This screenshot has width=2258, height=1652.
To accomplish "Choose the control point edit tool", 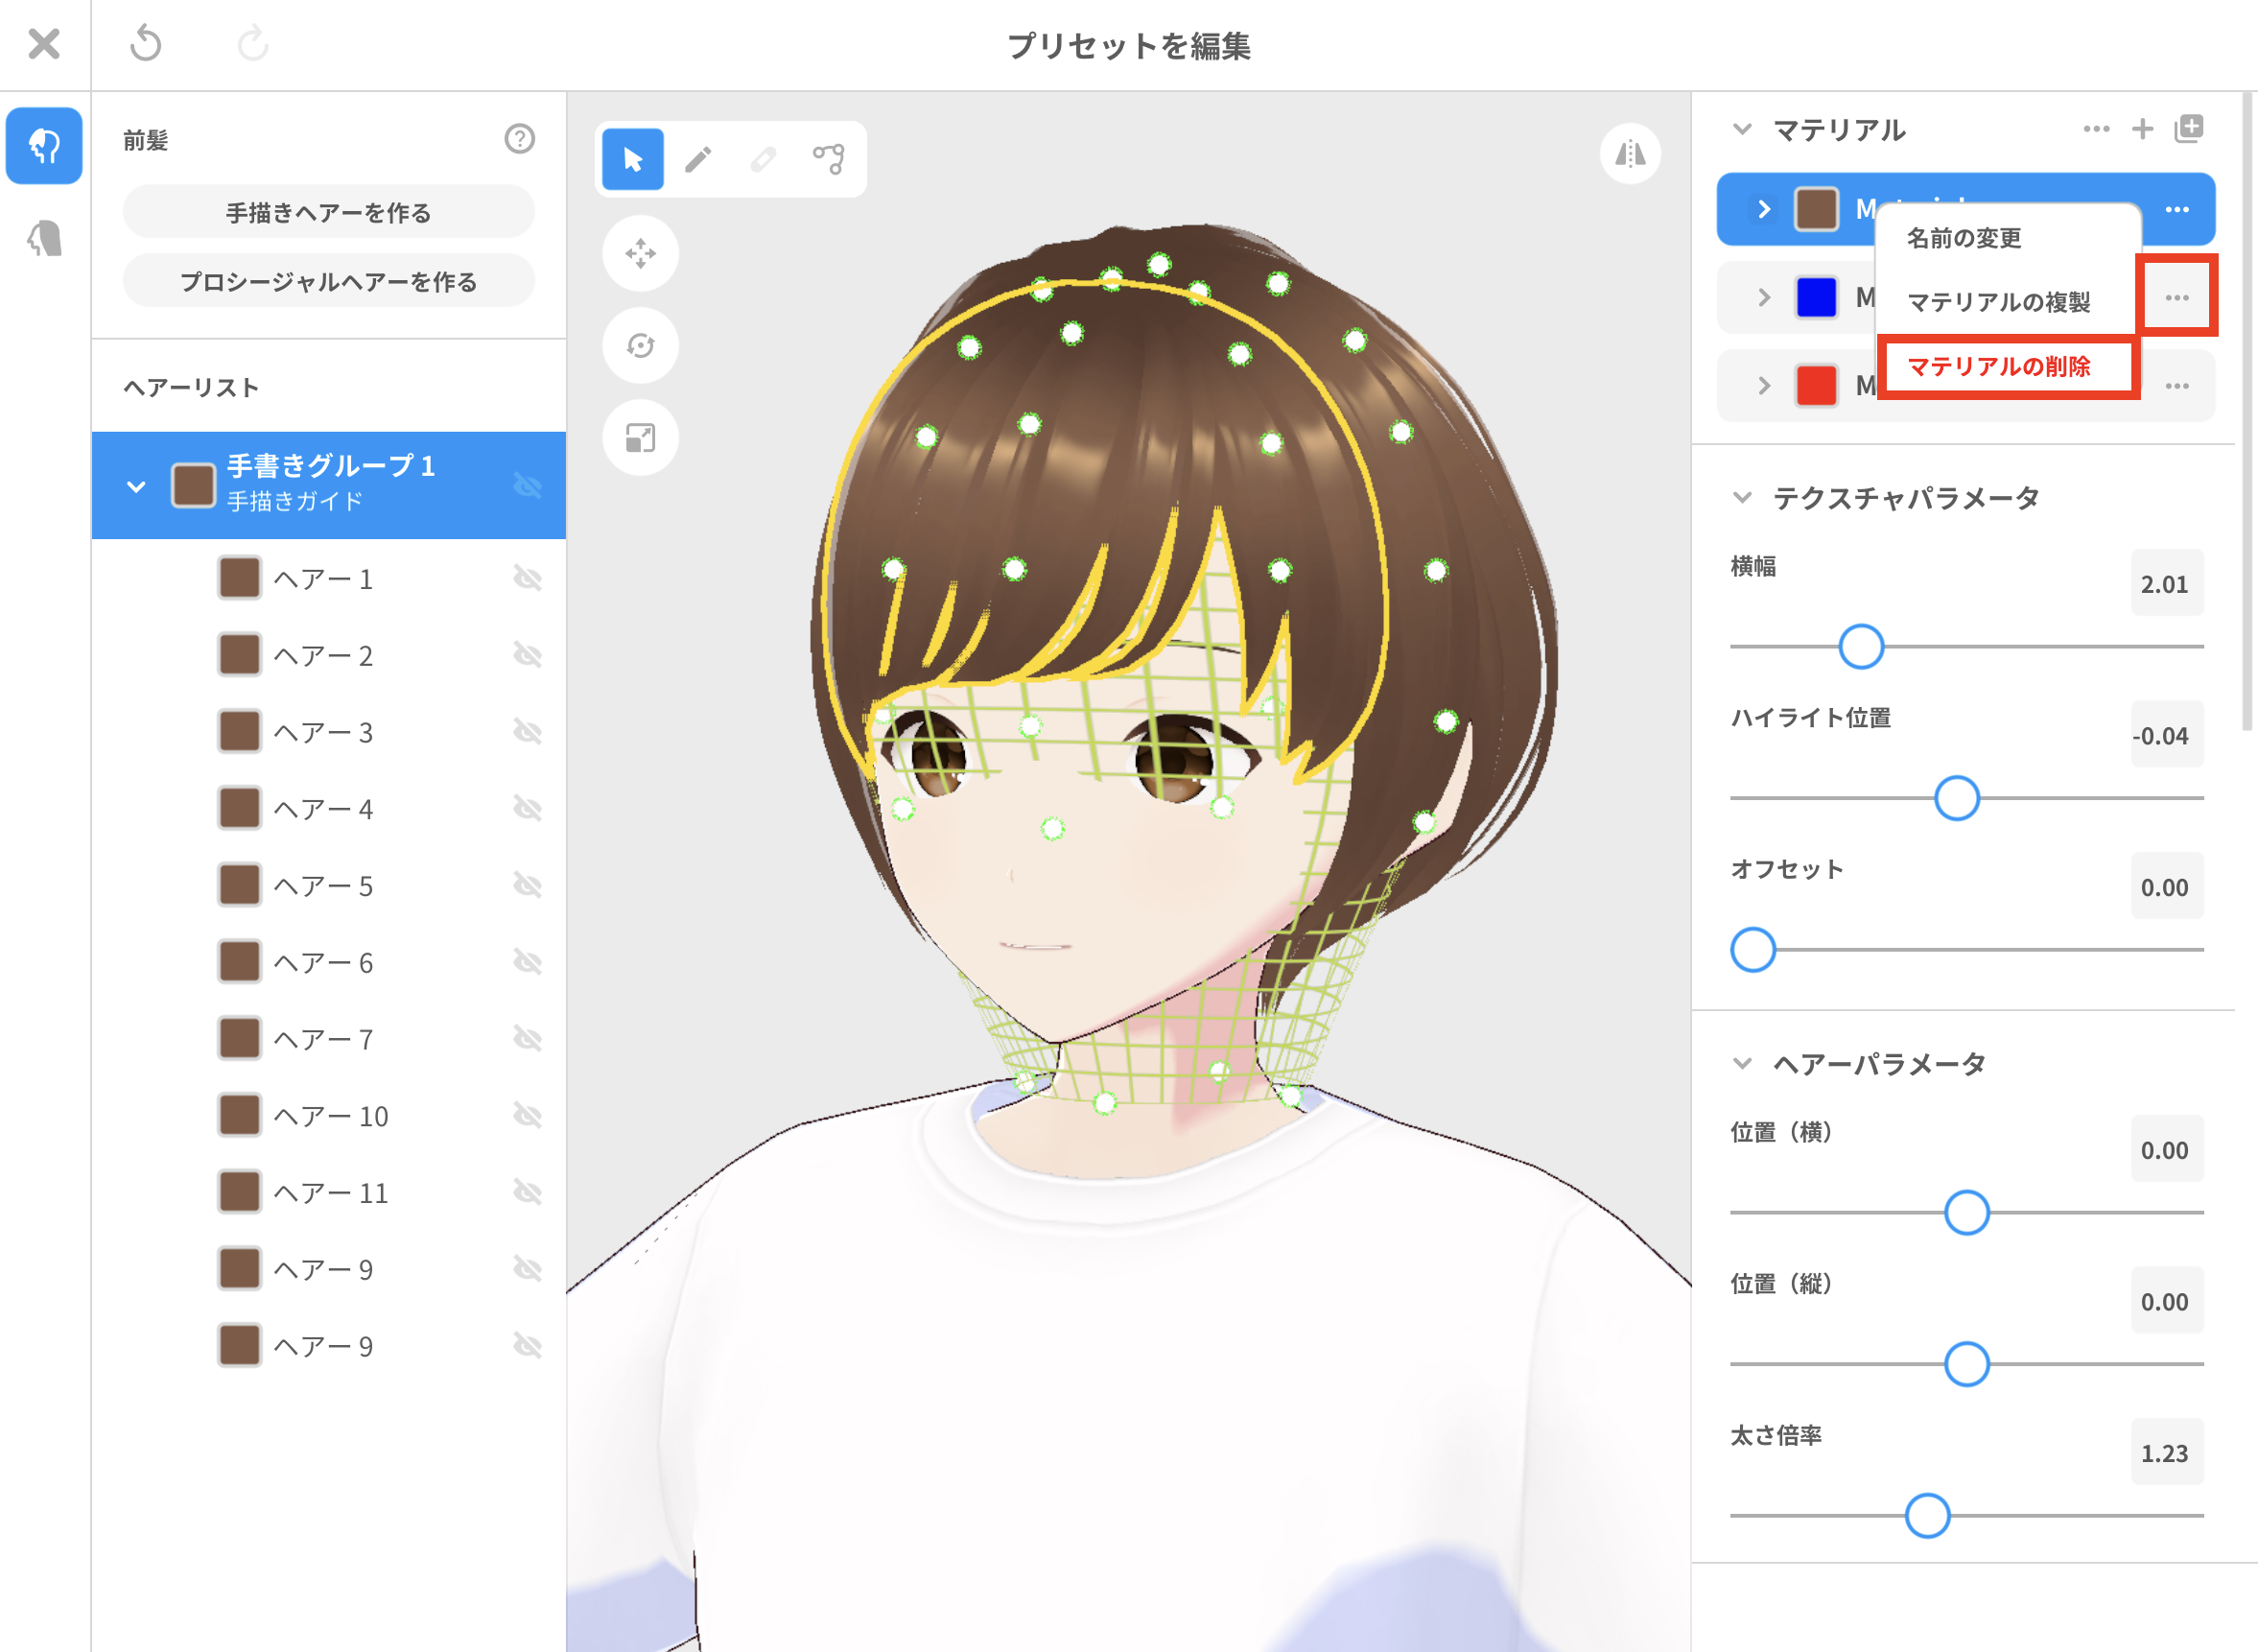I will [828, 159].
